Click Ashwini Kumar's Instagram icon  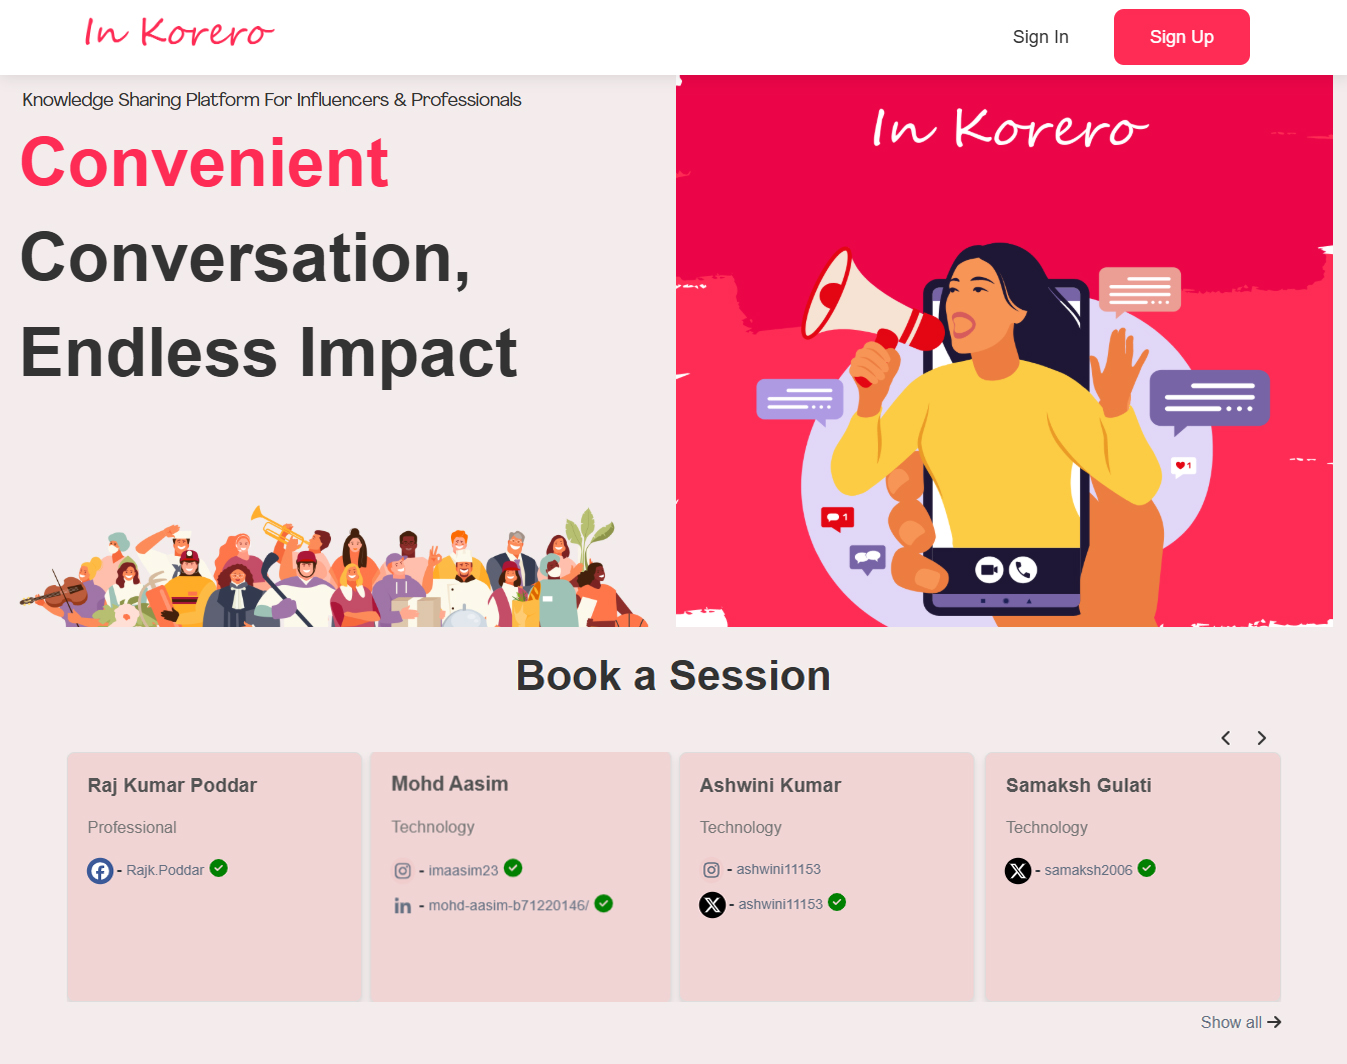pyautogui.click(x=711, y=870)
